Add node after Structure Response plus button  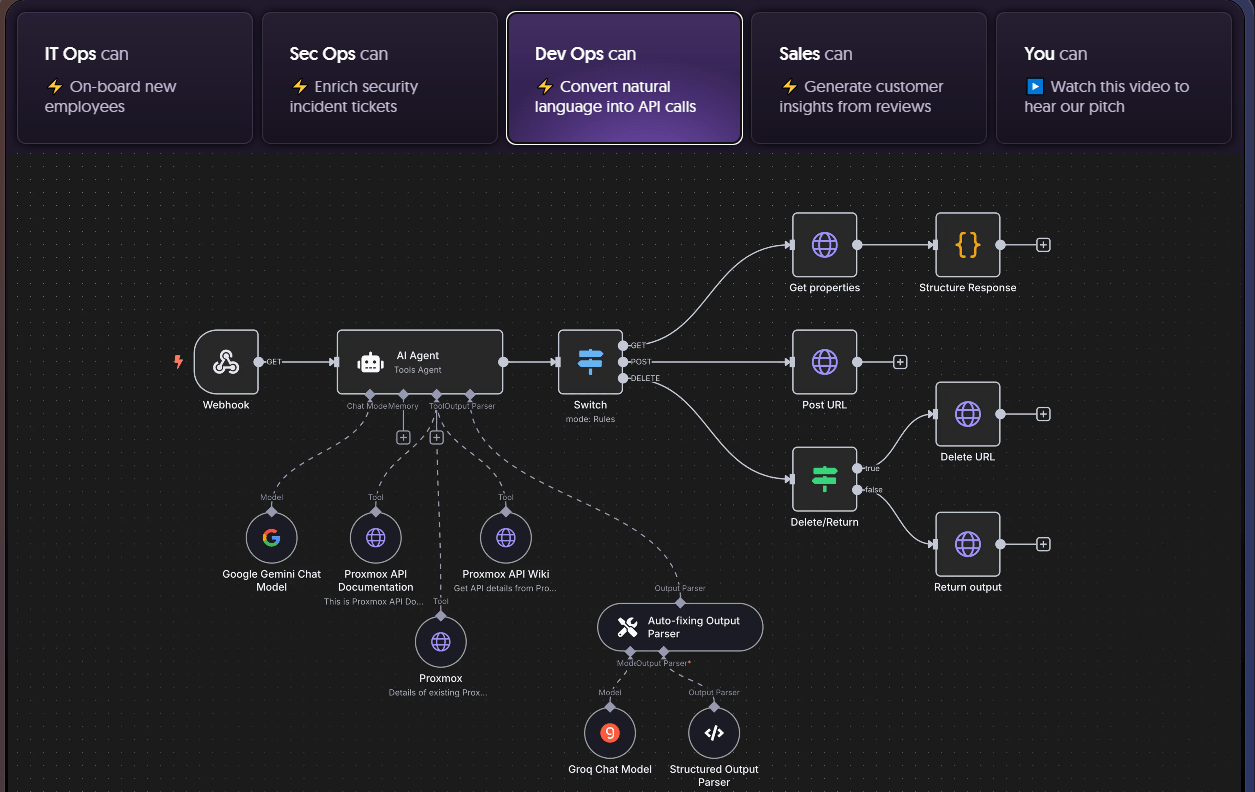1043,245
